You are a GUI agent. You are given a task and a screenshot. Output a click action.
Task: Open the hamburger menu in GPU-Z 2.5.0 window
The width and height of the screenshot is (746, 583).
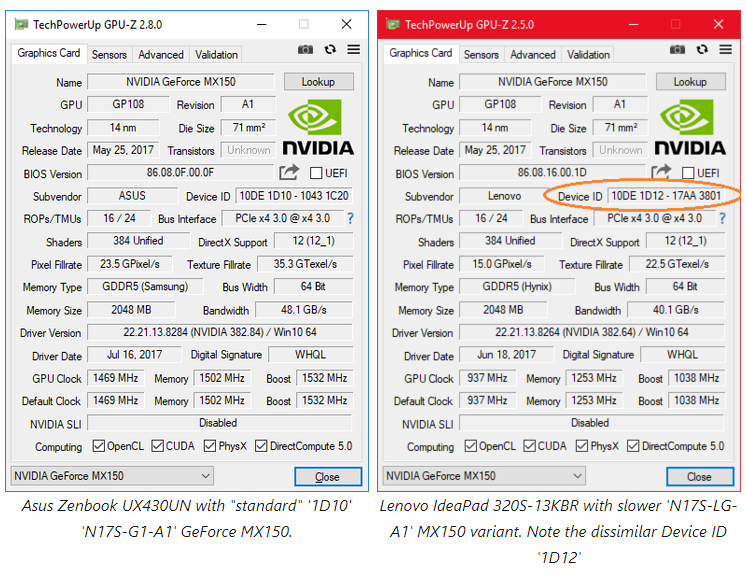click(x=726, y=49)
